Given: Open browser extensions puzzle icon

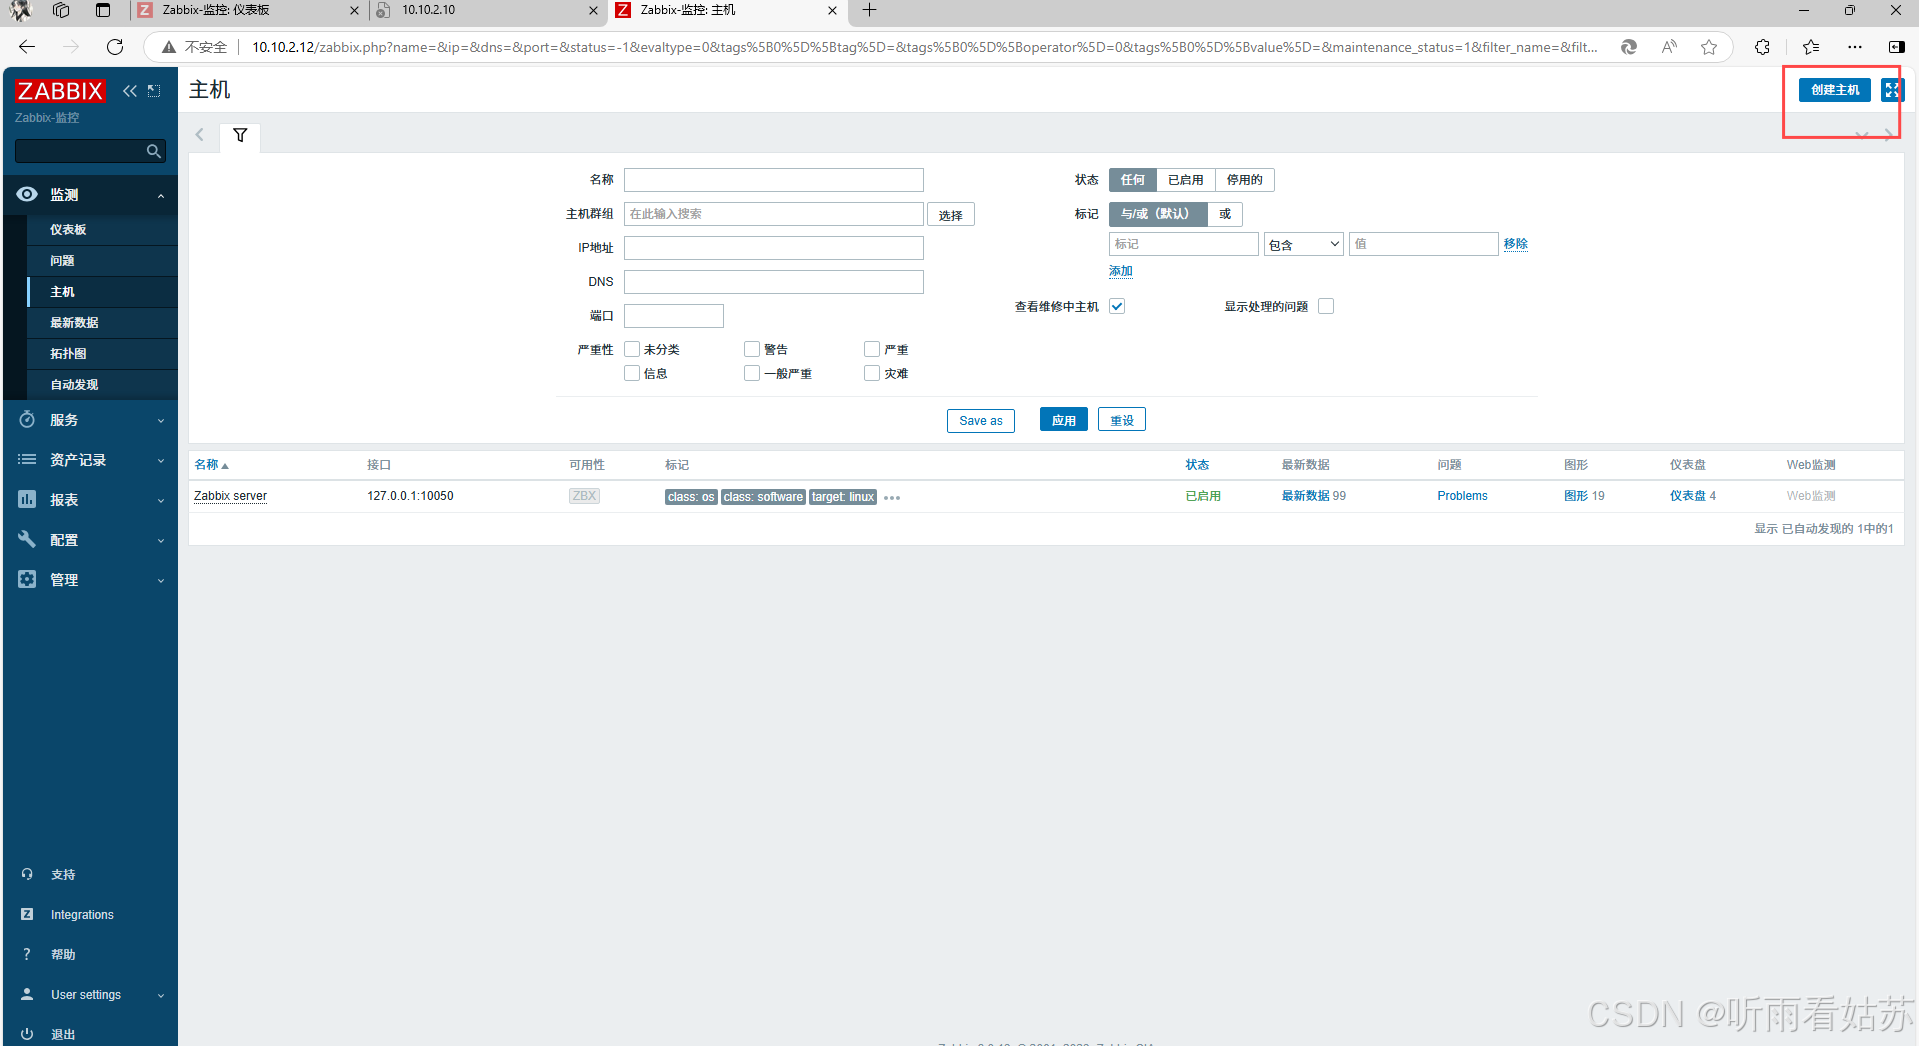Looking at the screenshot, I should (x=1762, y=47).
